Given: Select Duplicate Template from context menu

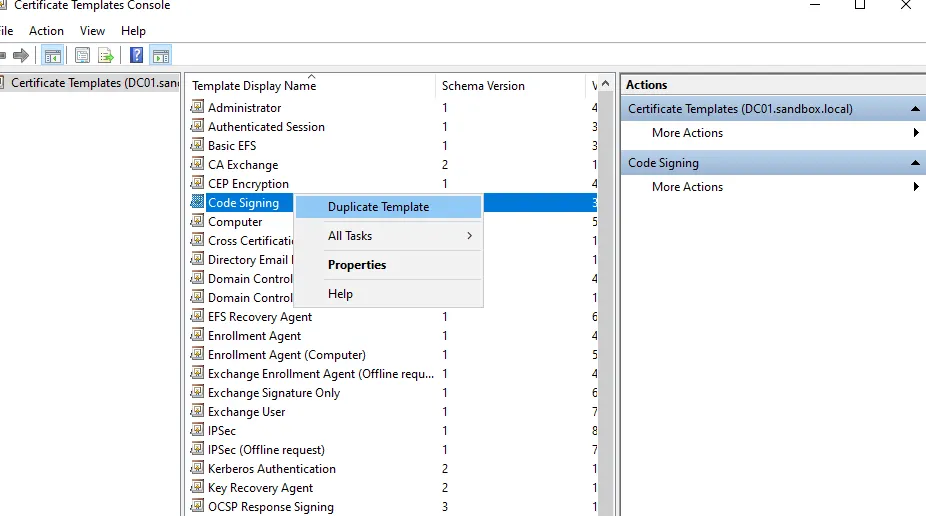Looking at the screenshot, I should click(378, 207).
